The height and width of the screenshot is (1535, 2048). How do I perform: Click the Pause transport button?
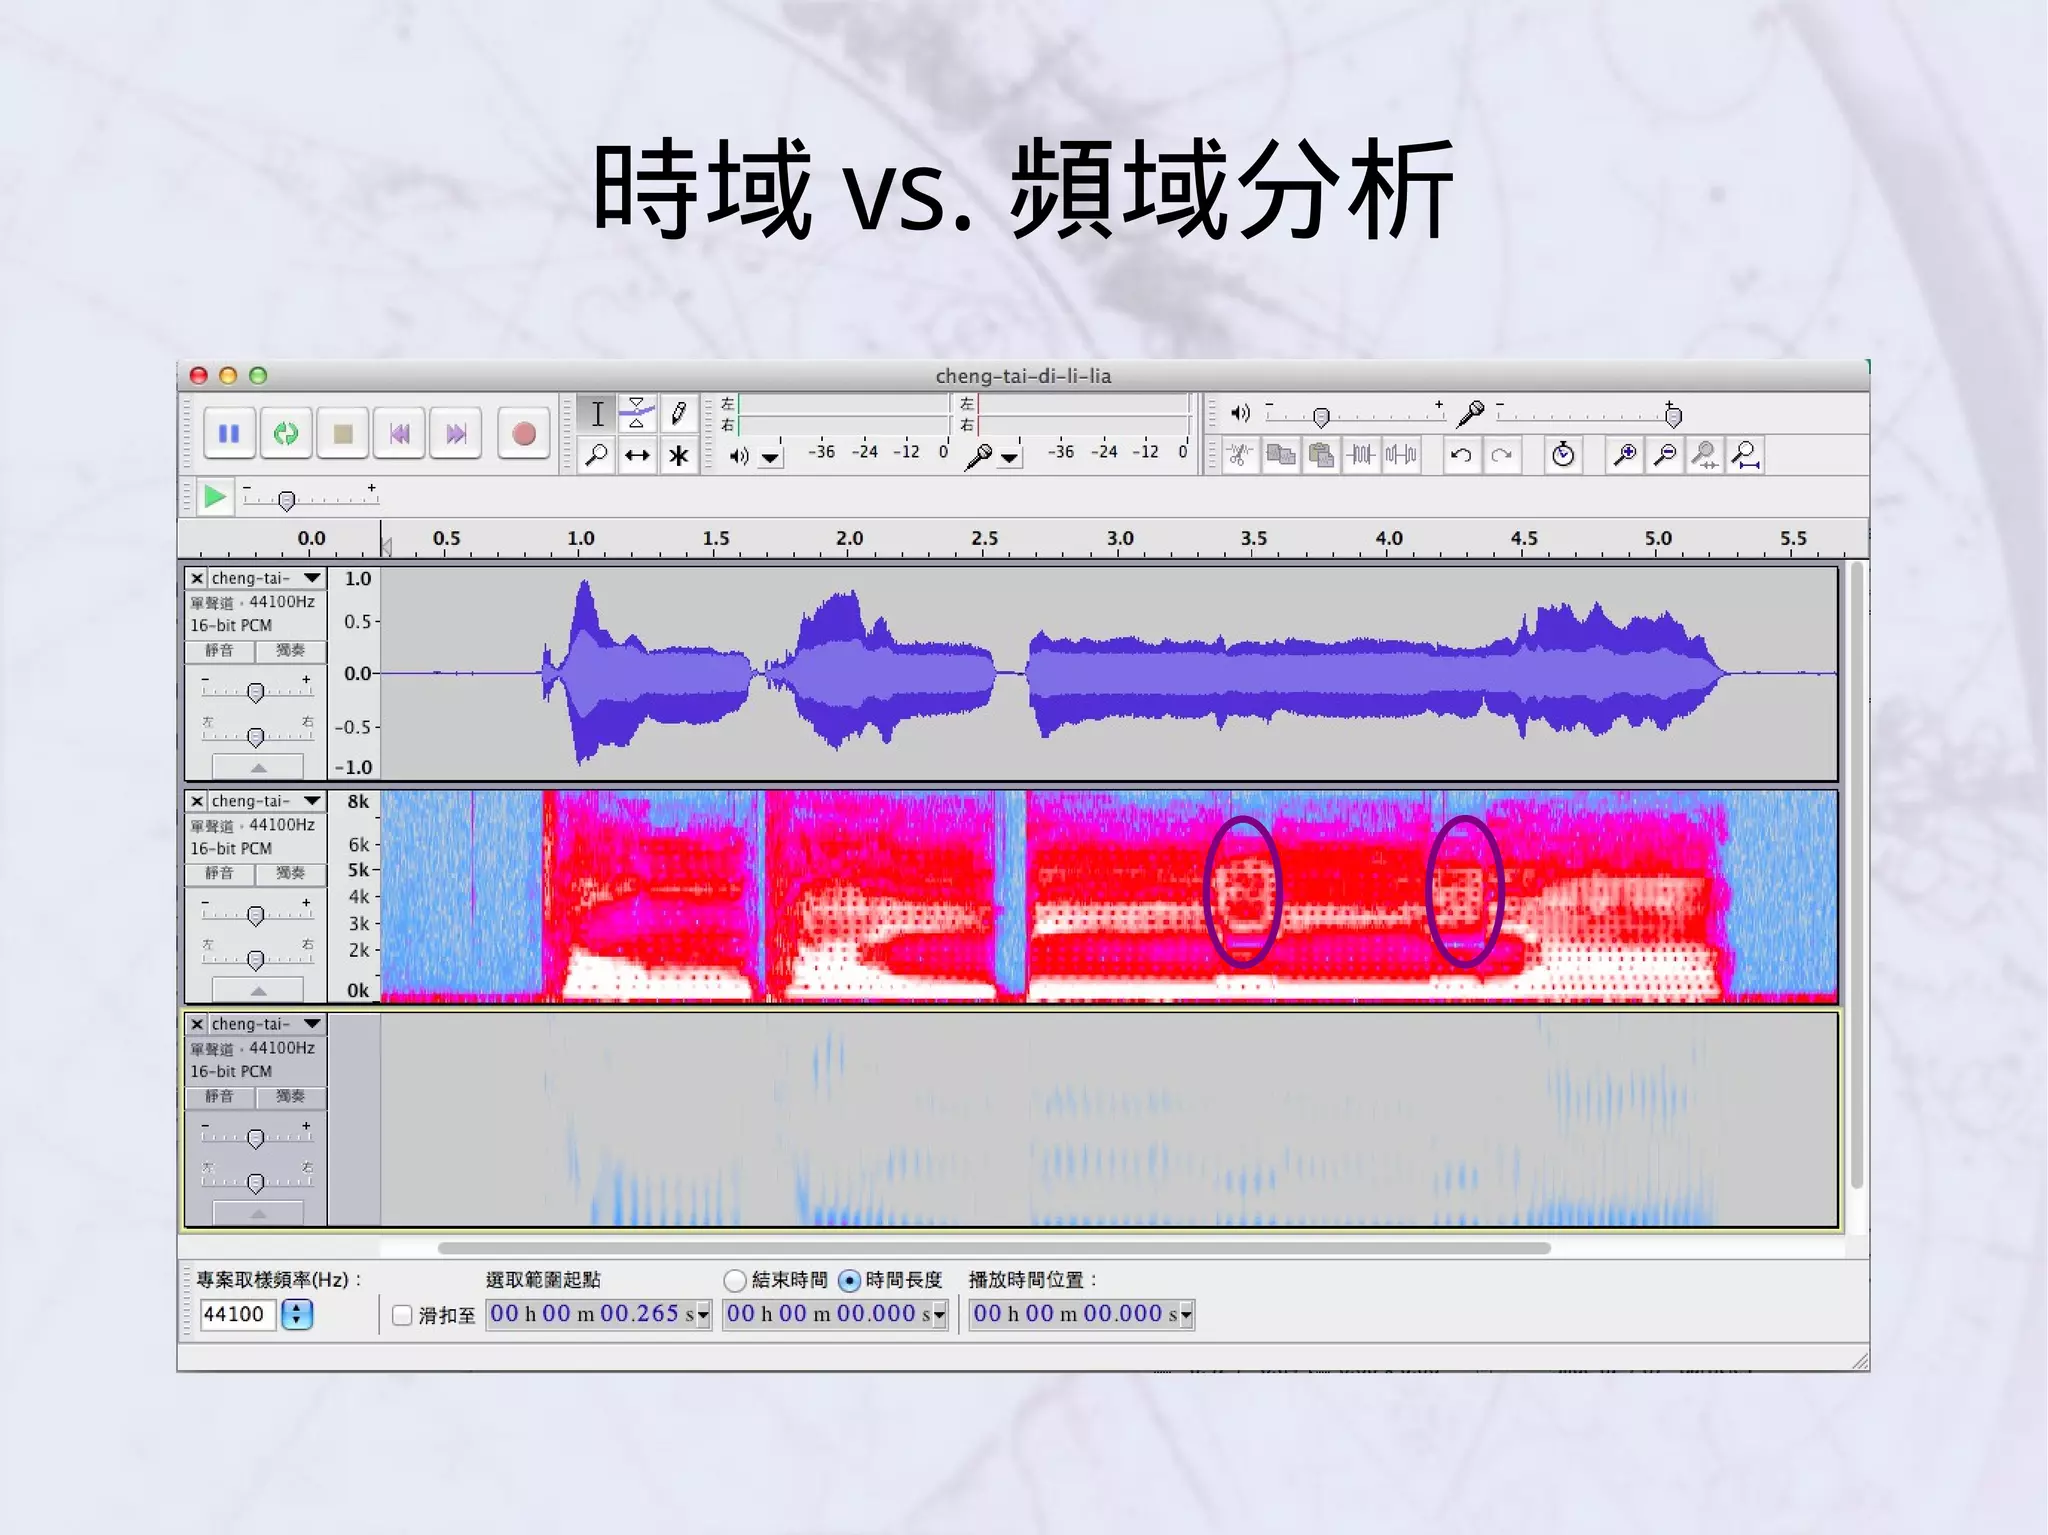229,434
